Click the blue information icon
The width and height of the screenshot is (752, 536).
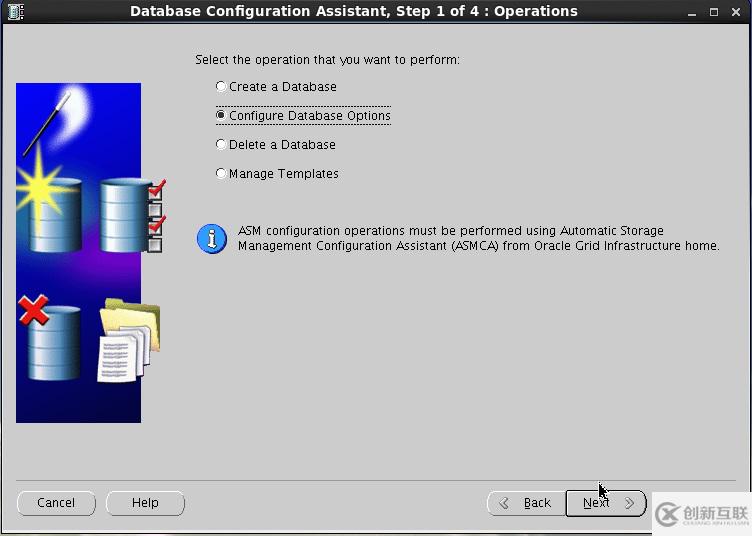[212, 239]
